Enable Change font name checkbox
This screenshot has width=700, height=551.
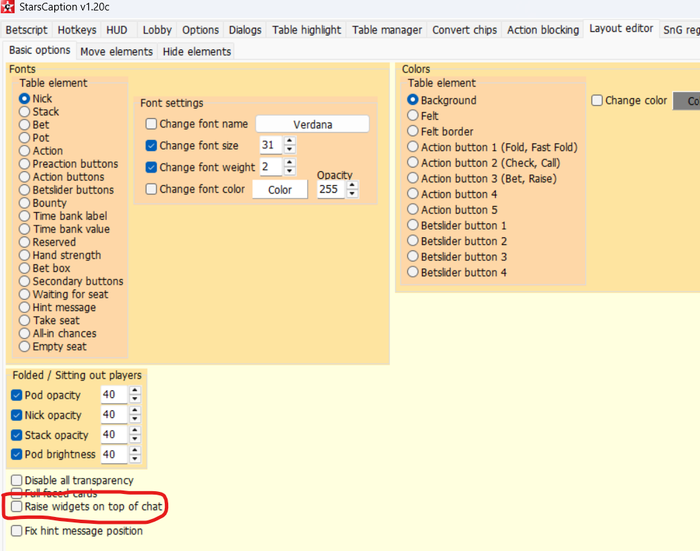click(151, 124)
